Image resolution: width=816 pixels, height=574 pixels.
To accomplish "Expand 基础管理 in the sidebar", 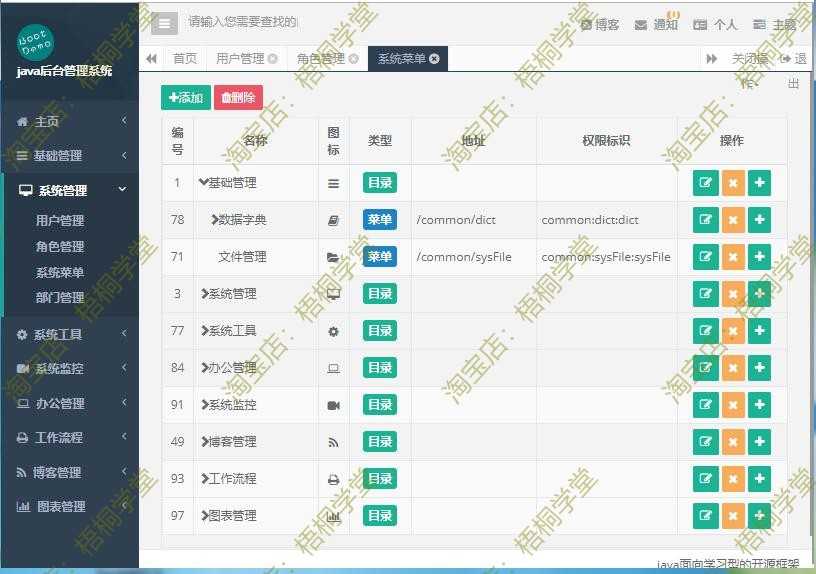I will click(70, 155).
